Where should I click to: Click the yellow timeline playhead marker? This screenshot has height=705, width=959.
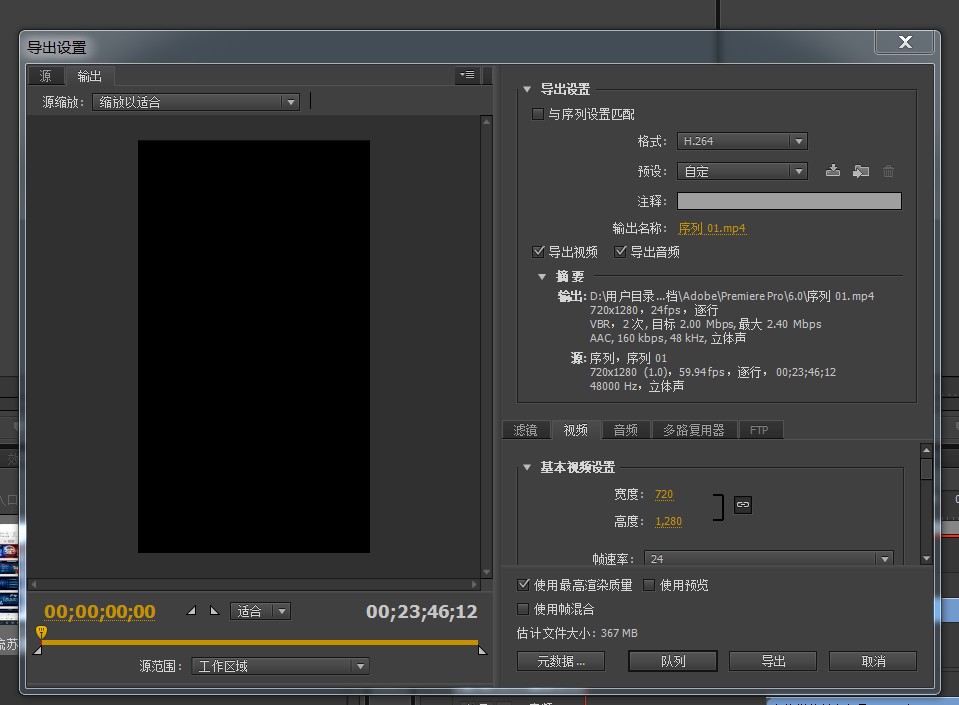click(x=40, y=632)
